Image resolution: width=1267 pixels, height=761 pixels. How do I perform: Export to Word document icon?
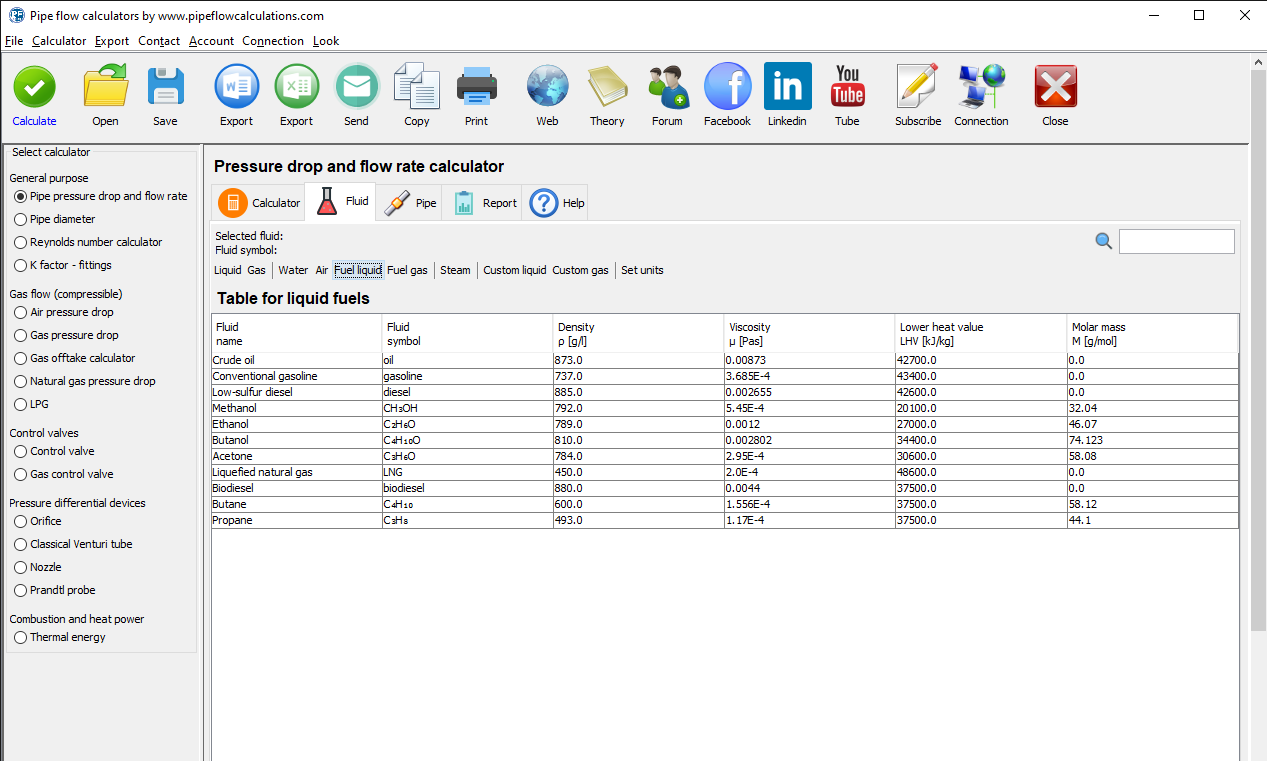[237, 88]
